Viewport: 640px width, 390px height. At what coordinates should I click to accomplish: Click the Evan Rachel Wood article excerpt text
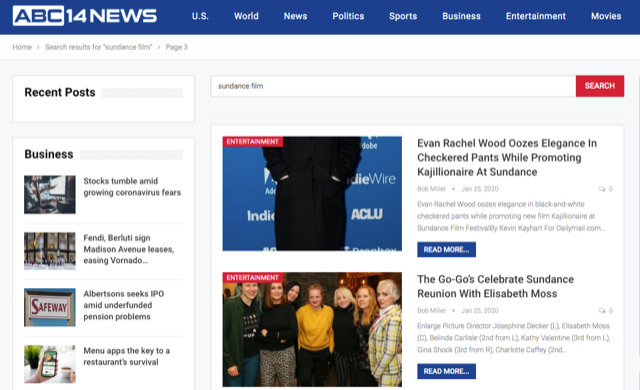click(x=511, y=216)
